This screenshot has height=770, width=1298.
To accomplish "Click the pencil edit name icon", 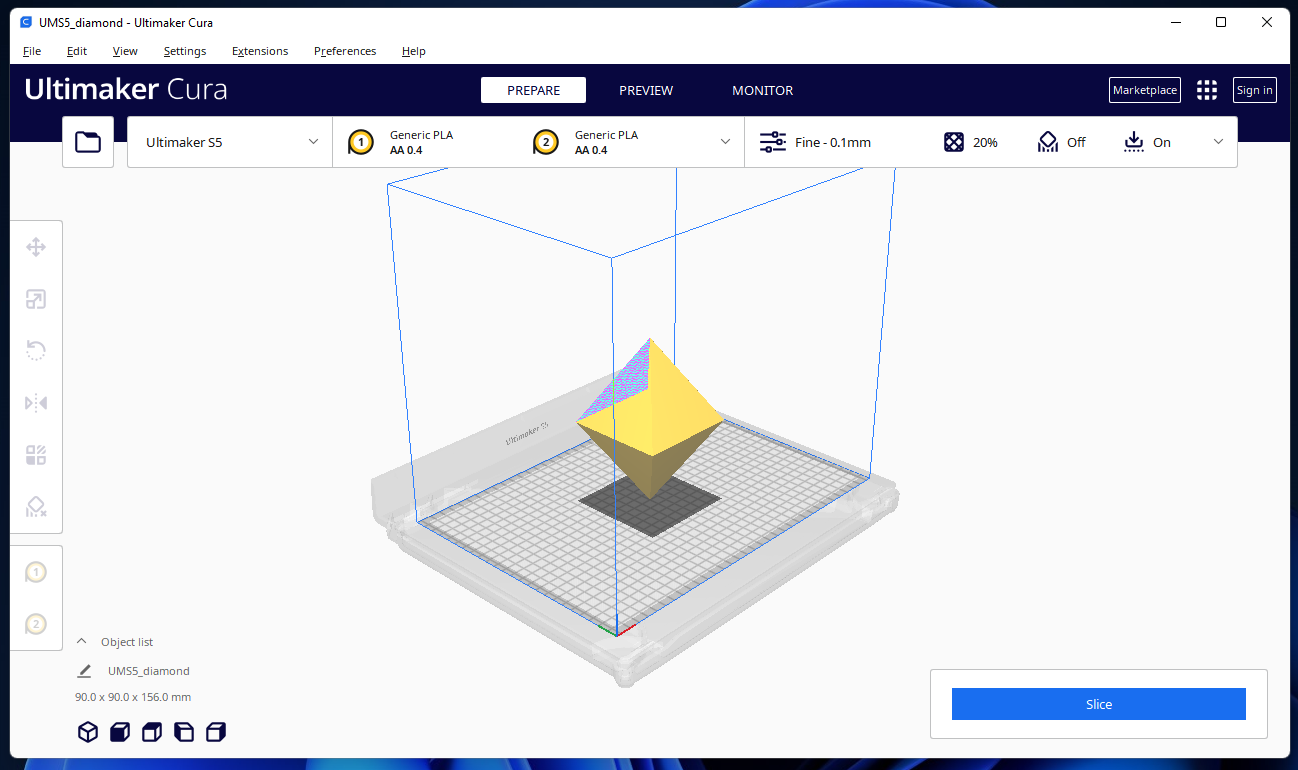I will (84, 671).
